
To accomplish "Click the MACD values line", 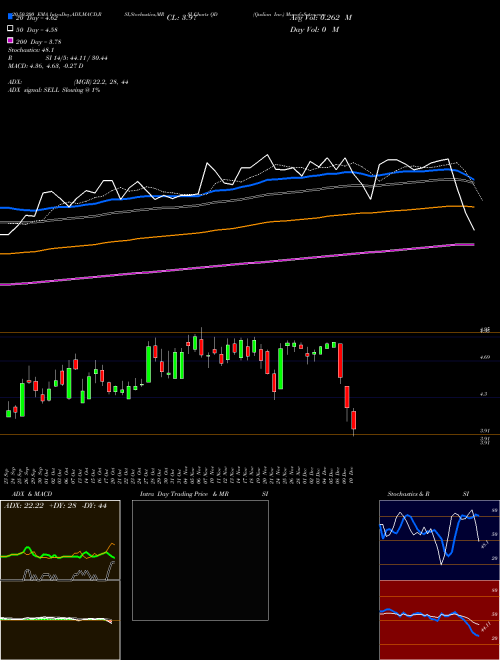I will click(45, 66).
